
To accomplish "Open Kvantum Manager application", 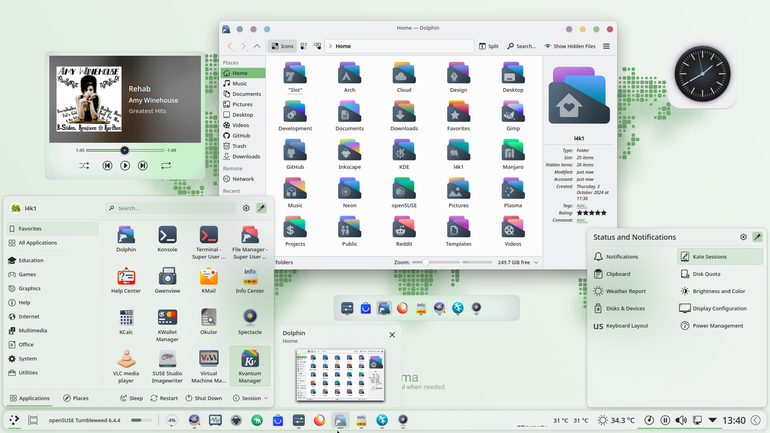I will coord(249,366).
